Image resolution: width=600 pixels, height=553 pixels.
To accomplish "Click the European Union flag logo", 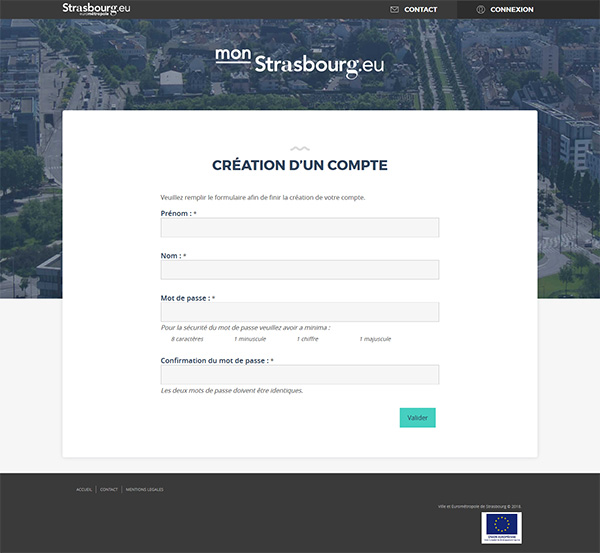I will (501, 528).
